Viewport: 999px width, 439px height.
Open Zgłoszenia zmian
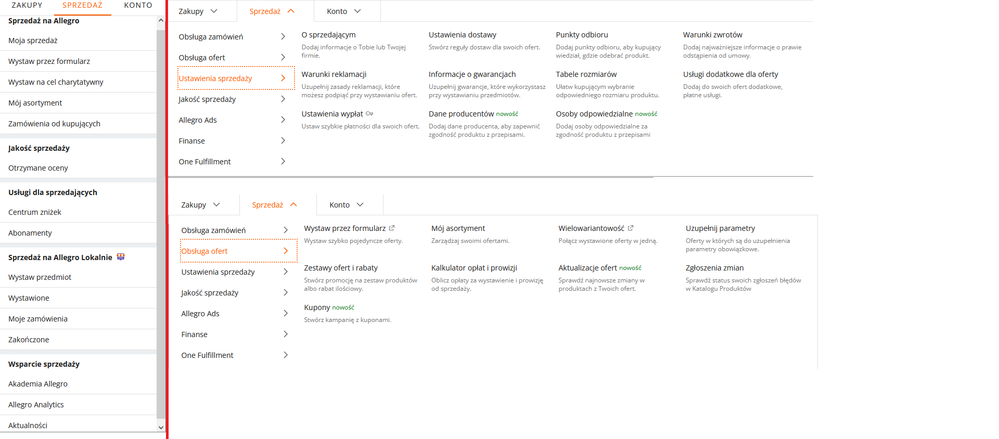tap(714, 268)
